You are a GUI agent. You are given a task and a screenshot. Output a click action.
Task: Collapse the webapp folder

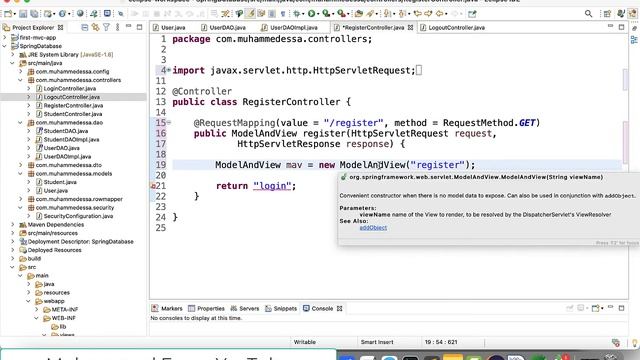tap(29, 301)
